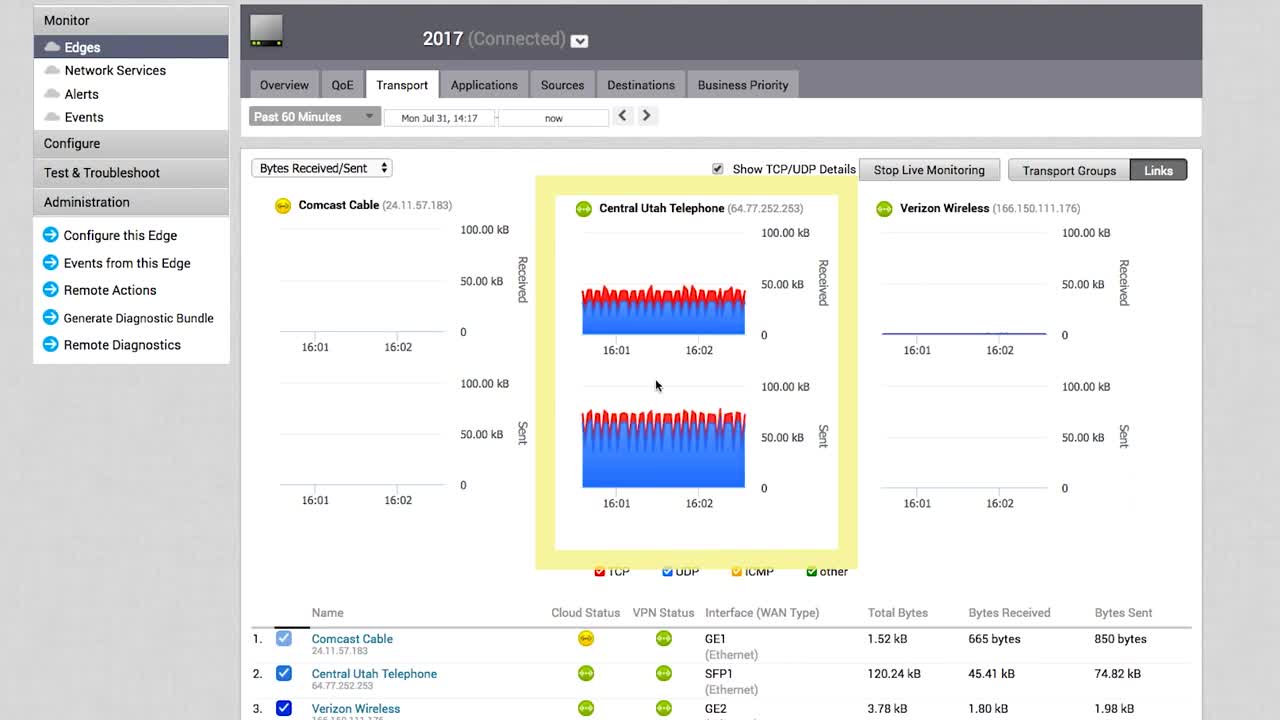Click arrow icon next to Generate Diagnostic Bundle
This screenshot has height=720, width=1280.
(50, 317)
